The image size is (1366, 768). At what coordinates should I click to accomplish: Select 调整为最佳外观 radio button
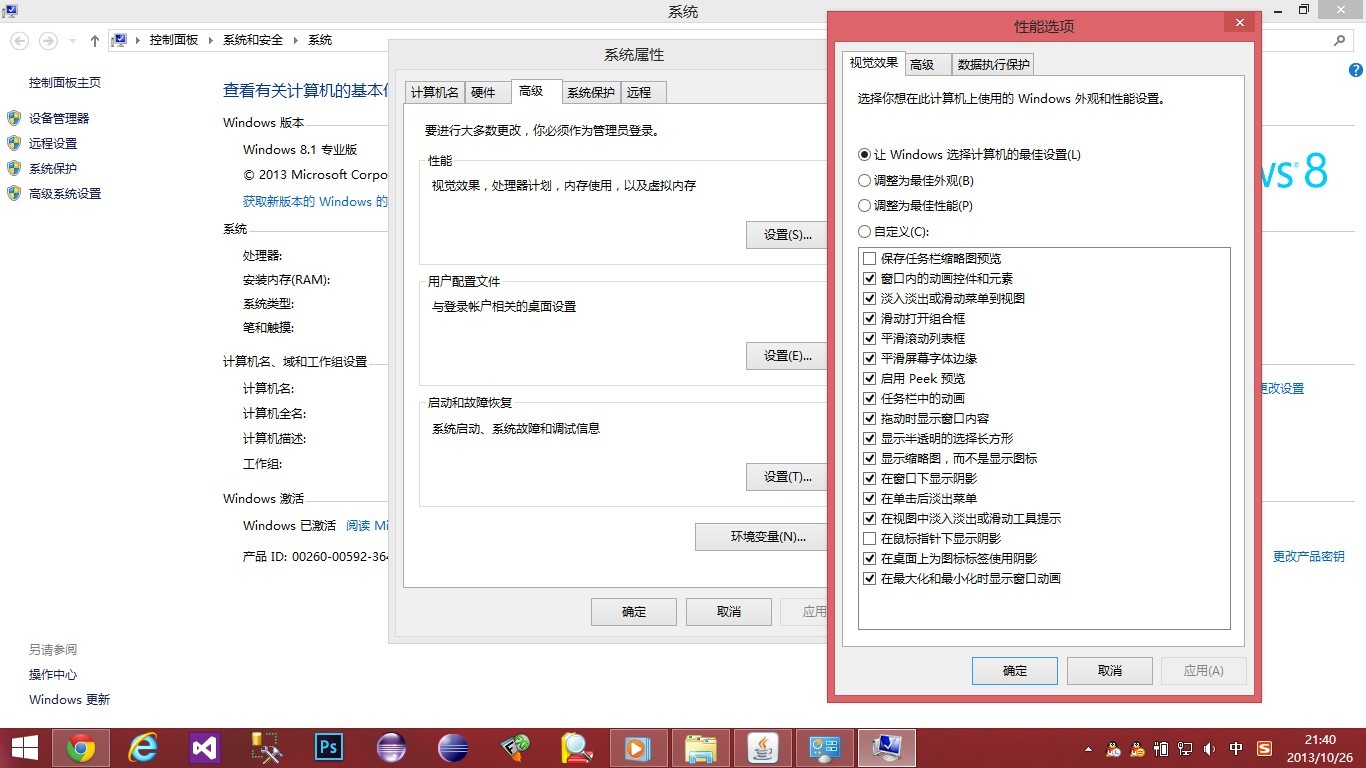pyautogui.click(x=865, y=181)
